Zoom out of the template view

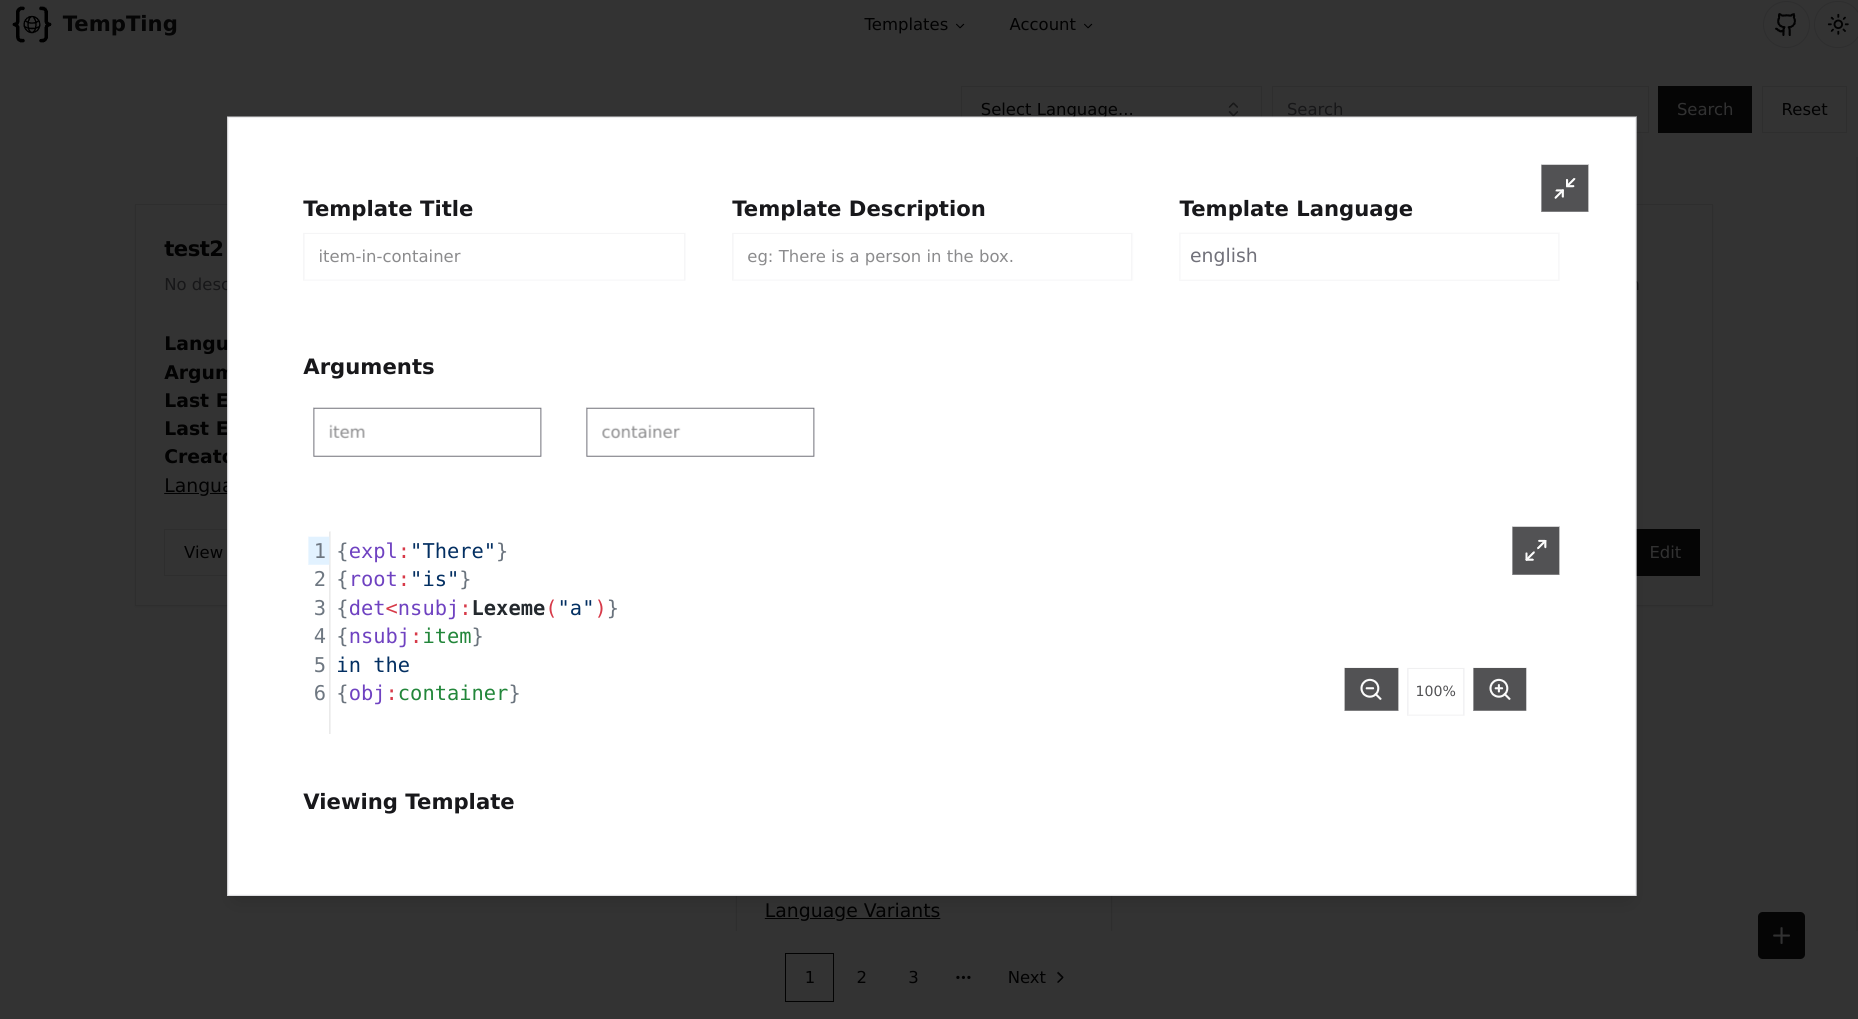(x=1370, y=690)
